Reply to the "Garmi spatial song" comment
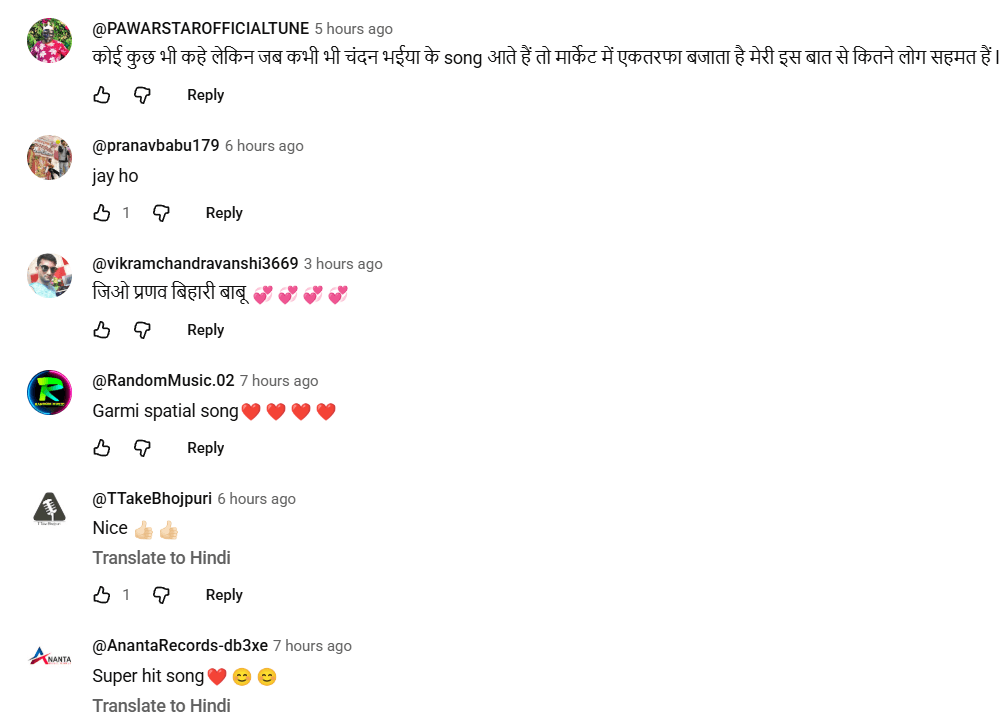Image resolution: width=1000 pixels, height=715 pixels. tap(205, 448)
